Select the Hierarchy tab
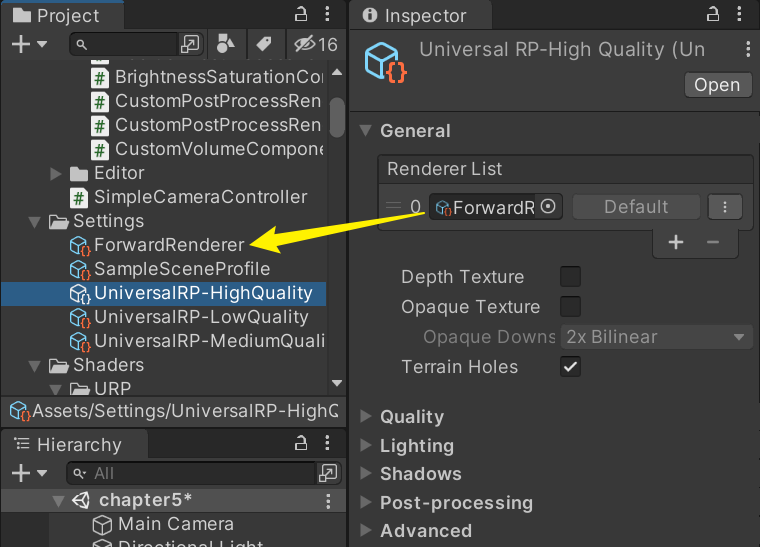 [x=78, y=445]
